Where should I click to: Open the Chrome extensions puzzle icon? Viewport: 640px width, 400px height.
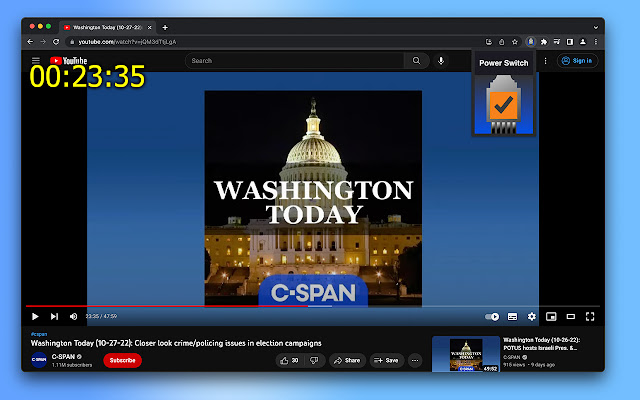click(x=544, y=42)
